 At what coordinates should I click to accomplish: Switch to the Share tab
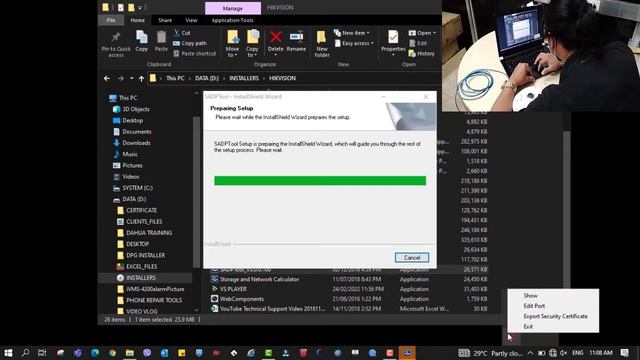(x=165, y=20)
